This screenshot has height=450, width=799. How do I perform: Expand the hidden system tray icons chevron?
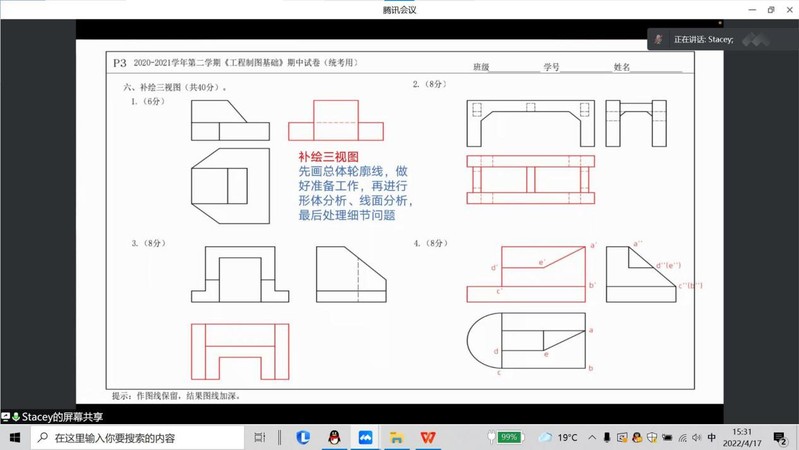pyautogui.click(x=592, y=438)
